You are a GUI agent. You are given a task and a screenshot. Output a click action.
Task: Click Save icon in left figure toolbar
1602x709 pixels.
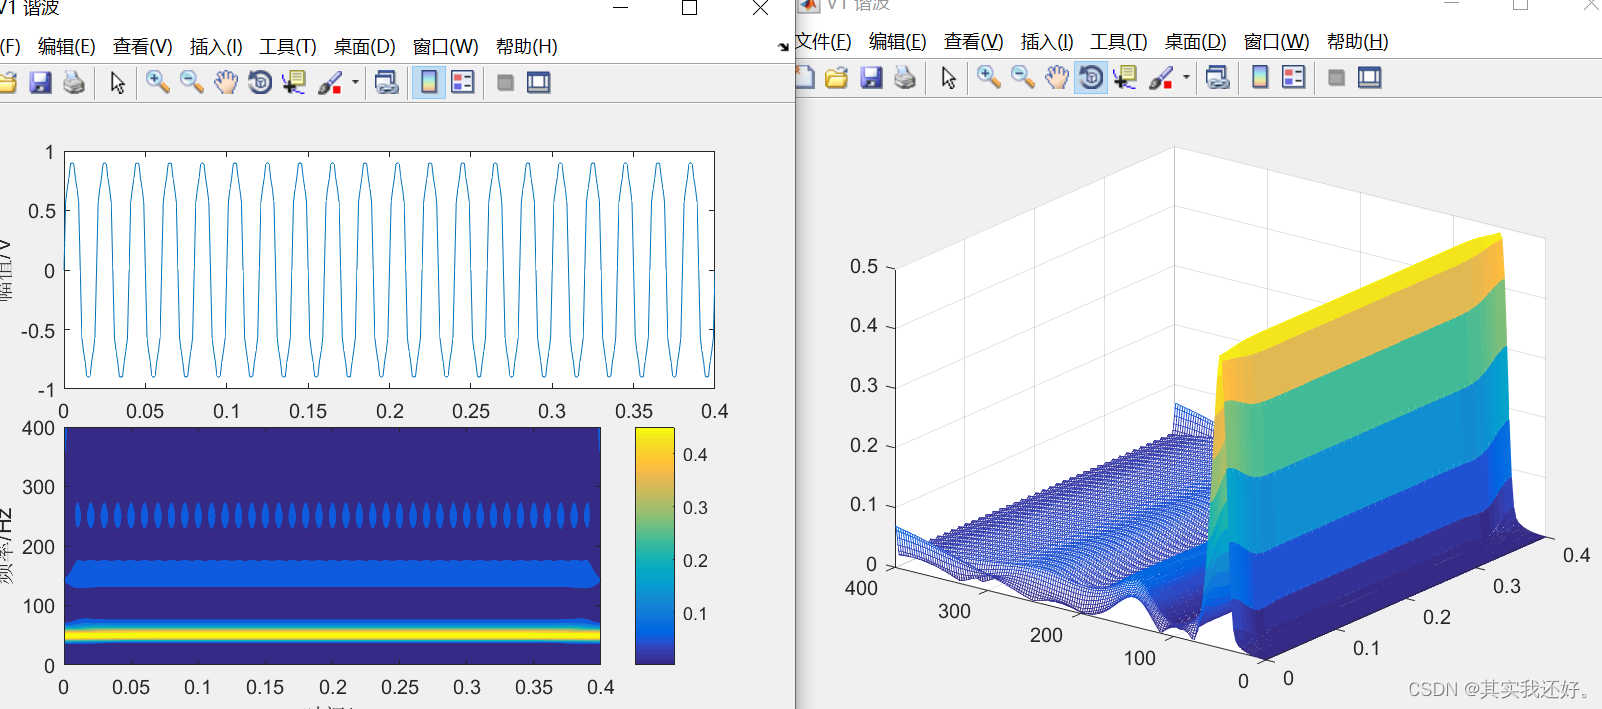click(40, 83)
